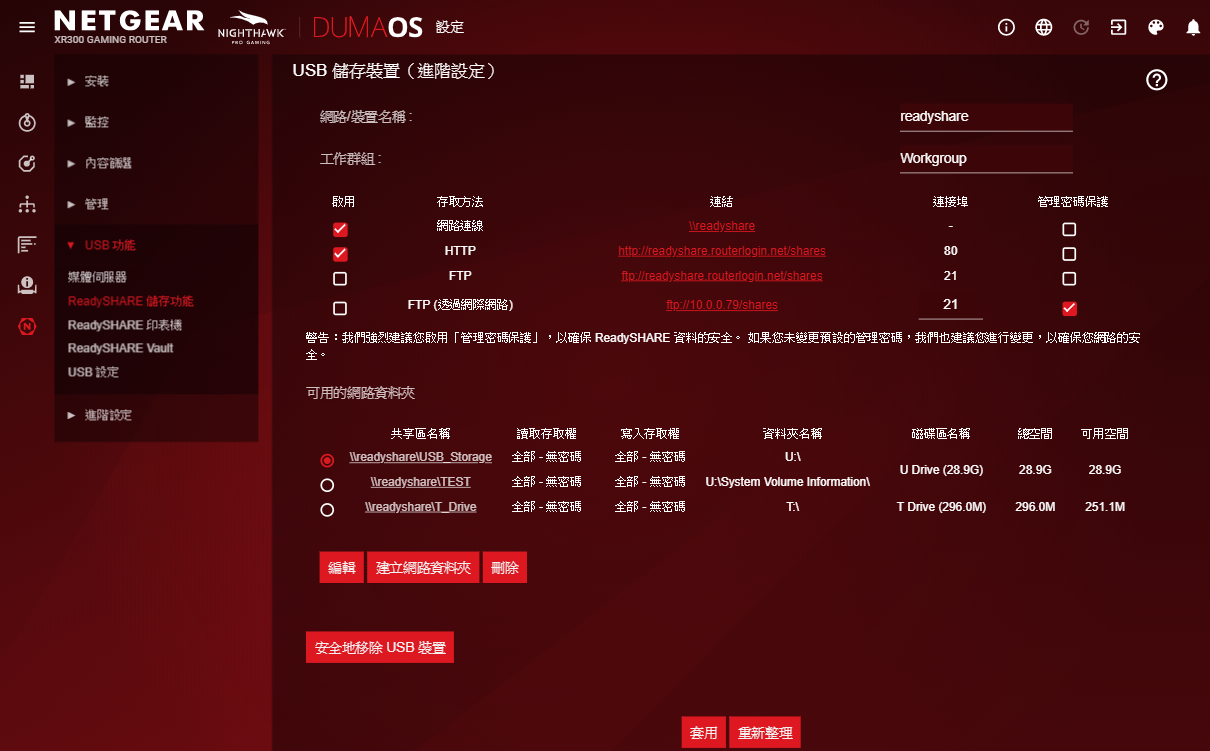Focus the 工作群組 field containing Workgroup

tap(986, 159)
